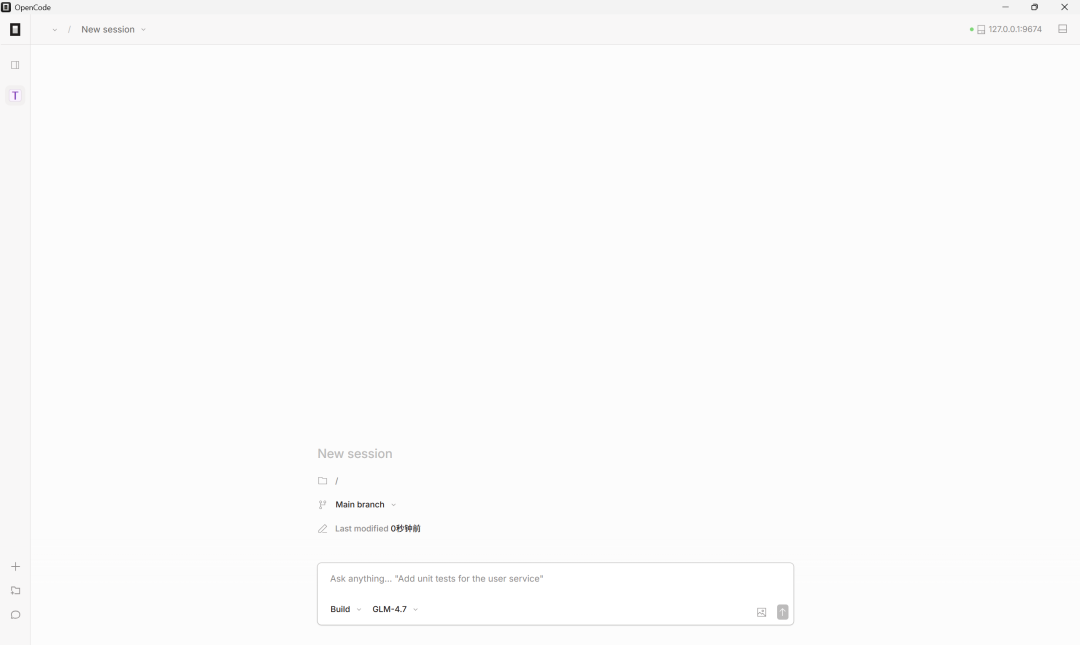Click the plus icon to add project
1080x645 pixels.
(15, 566)
